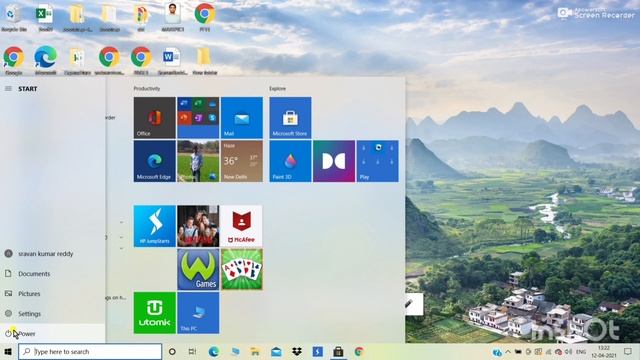This screenshot has height=360, width=640.
Task: Open Task View on taskbar
Action: (192, 351)
